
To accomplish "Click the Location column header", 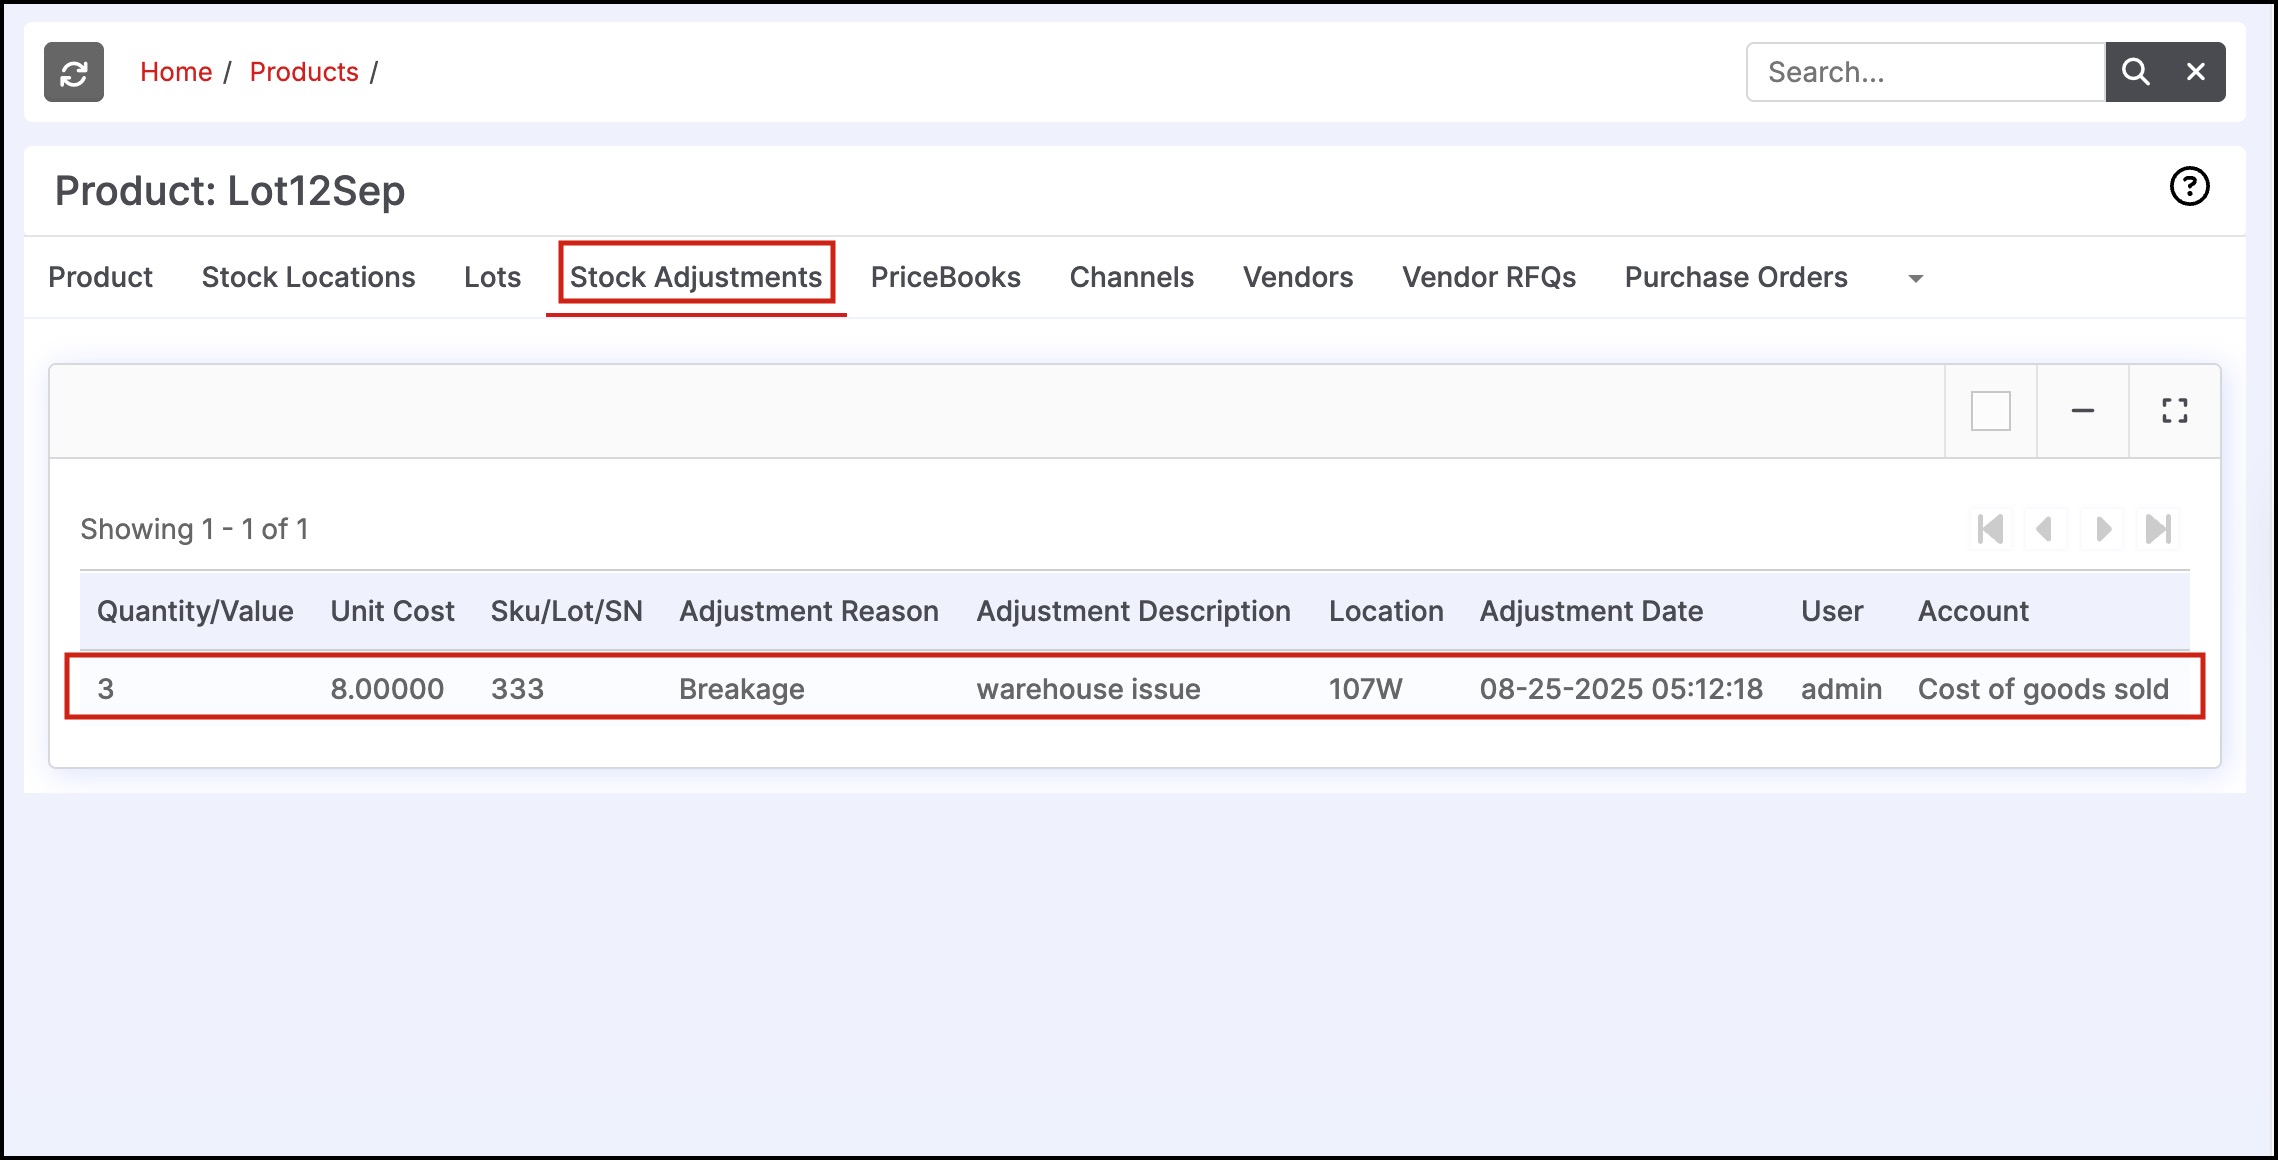I will [x=1386, y=611].
